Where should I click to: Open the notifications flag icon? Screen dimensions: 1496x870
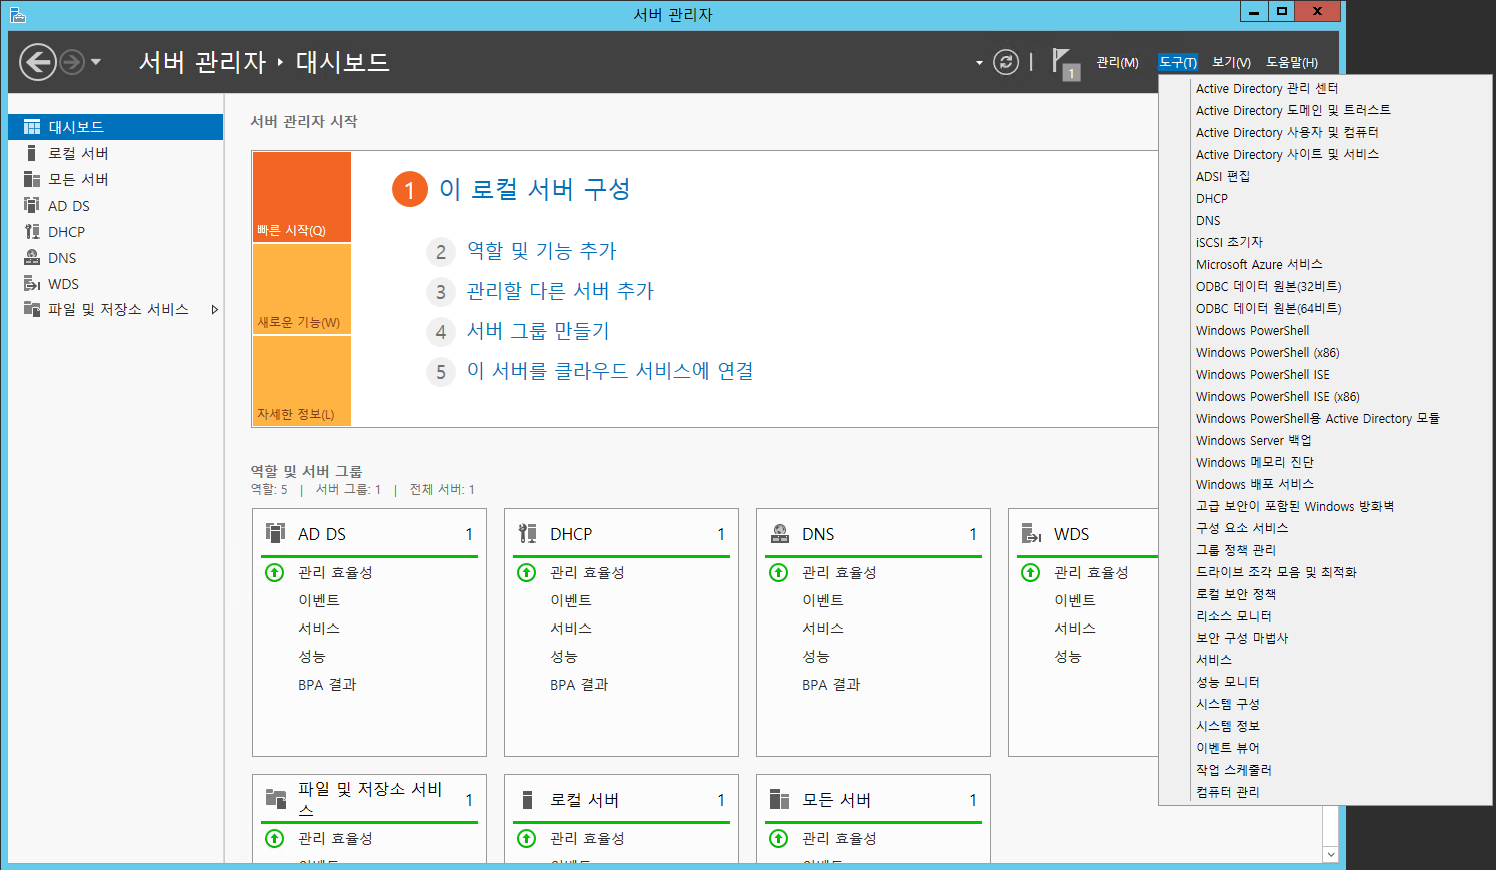click(1063, 63)
